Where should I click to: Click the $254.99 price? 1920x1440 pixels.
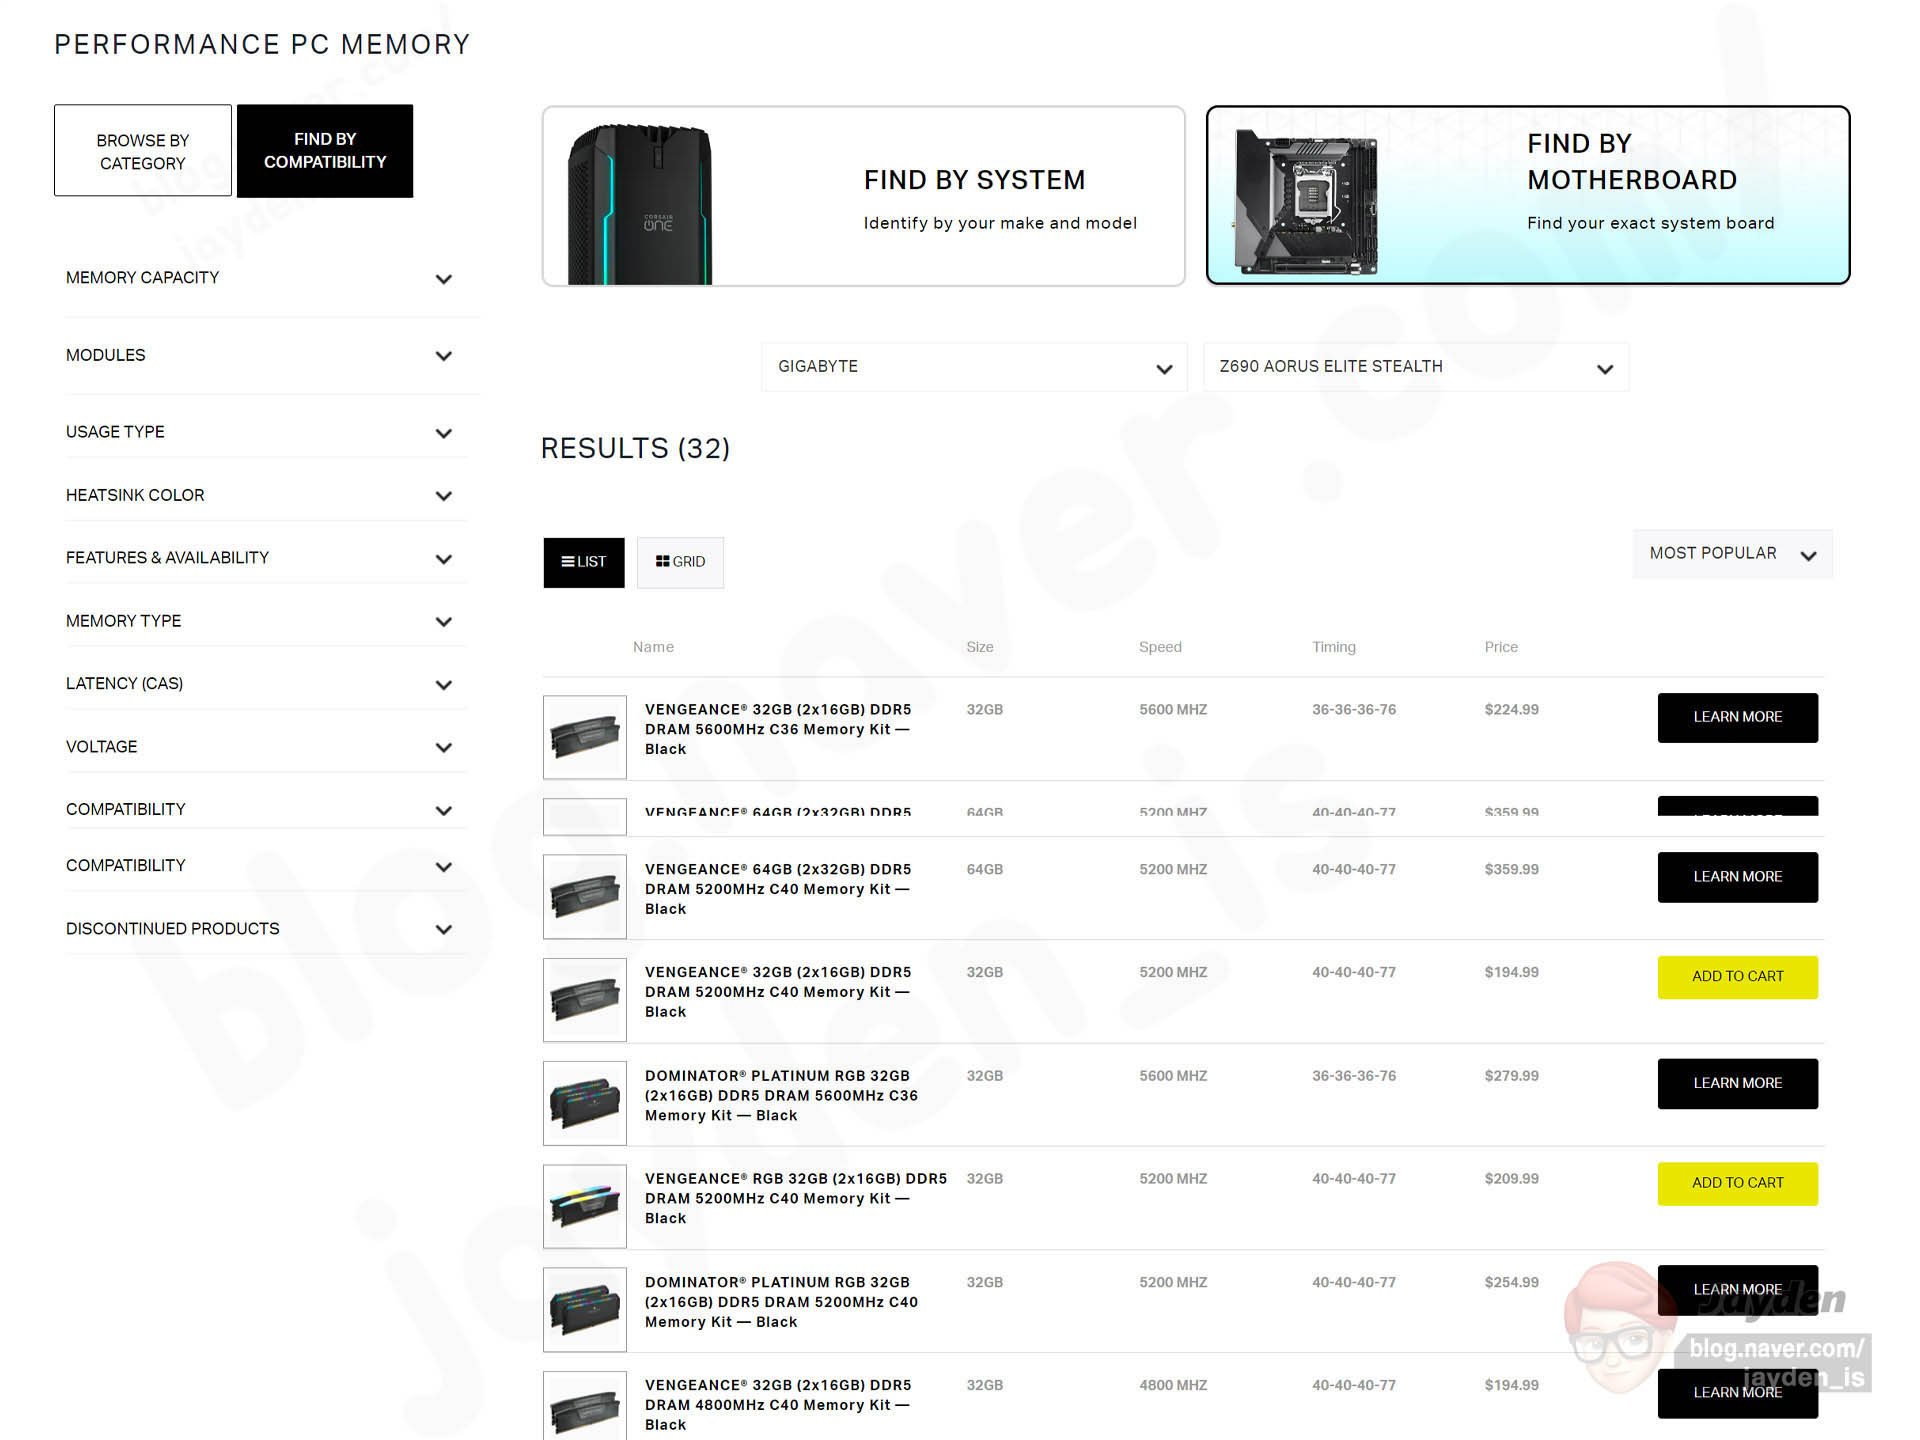pyautogui.click(x=1512, y=1282)
